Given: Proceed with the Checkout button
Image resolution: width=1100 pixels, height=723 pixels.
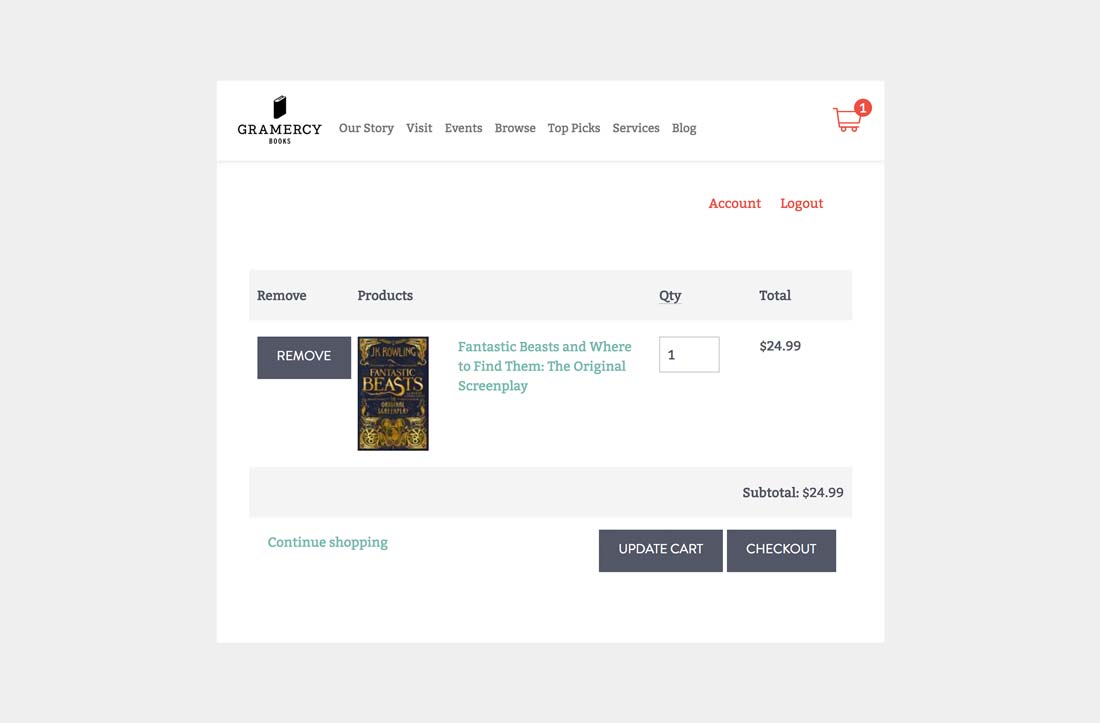Looking at the screenshot, I should click(x=781, y=550).
